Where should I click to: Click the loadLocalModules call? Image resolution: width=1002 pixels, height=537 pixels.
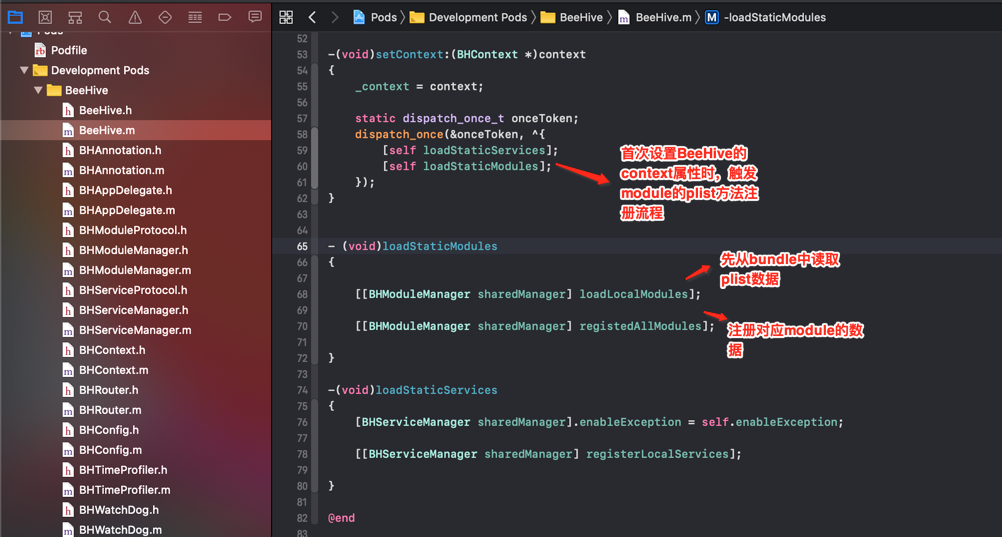[633, 294]
